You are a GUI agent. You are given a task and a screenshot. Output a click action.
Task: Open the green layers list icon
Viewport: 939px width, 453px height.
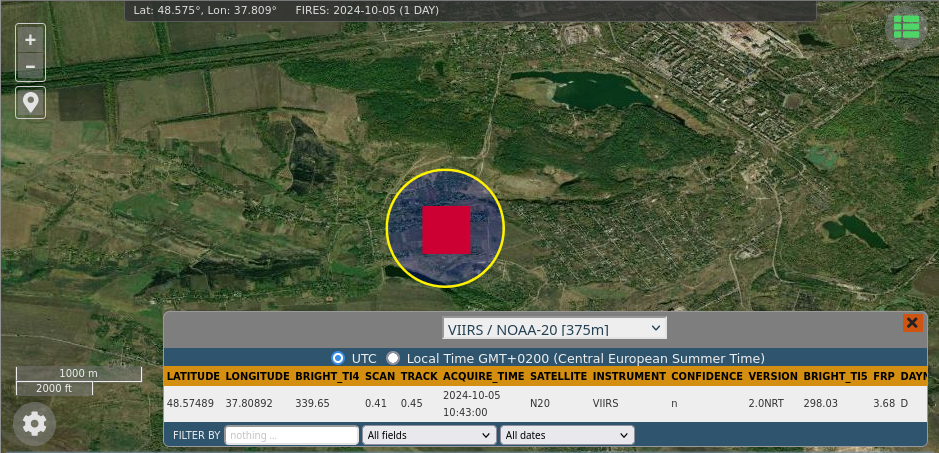click(x=906, y=28)
